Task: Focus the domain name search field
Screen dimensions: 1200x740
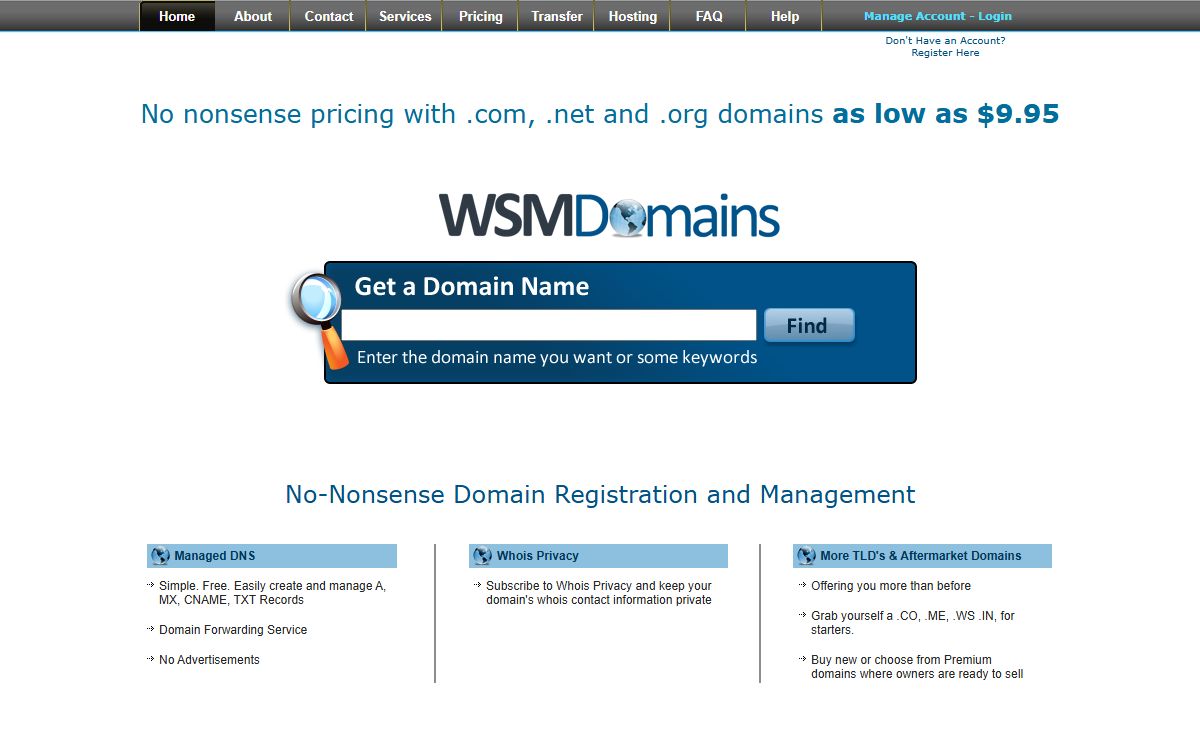Action: tap(549, 325)
